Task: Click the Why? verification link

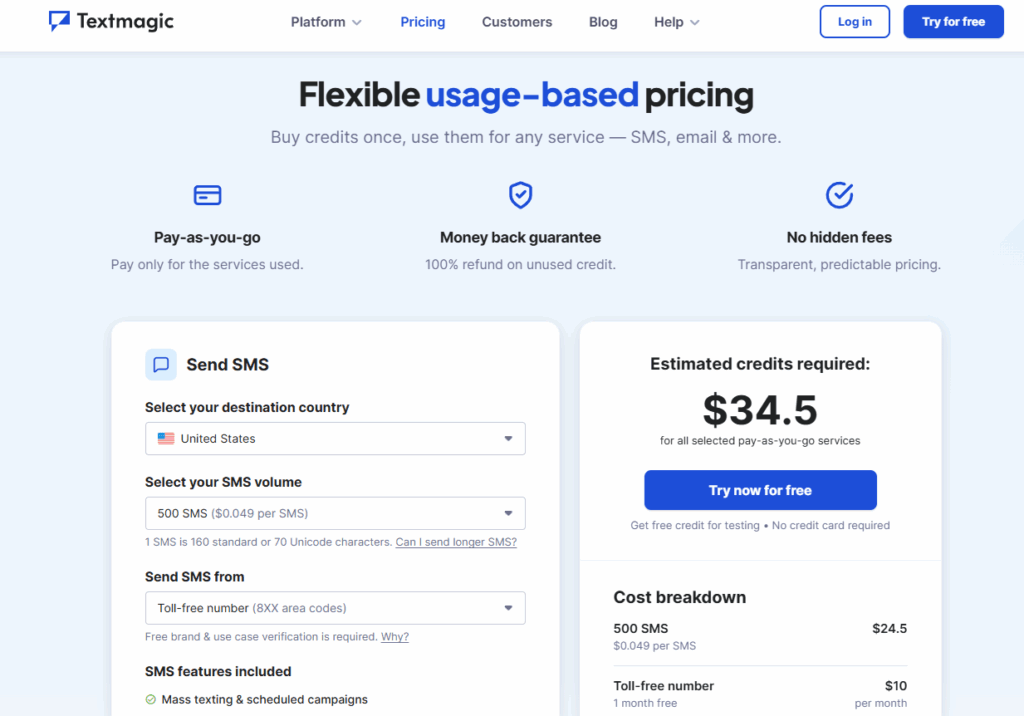Action: 394,636
